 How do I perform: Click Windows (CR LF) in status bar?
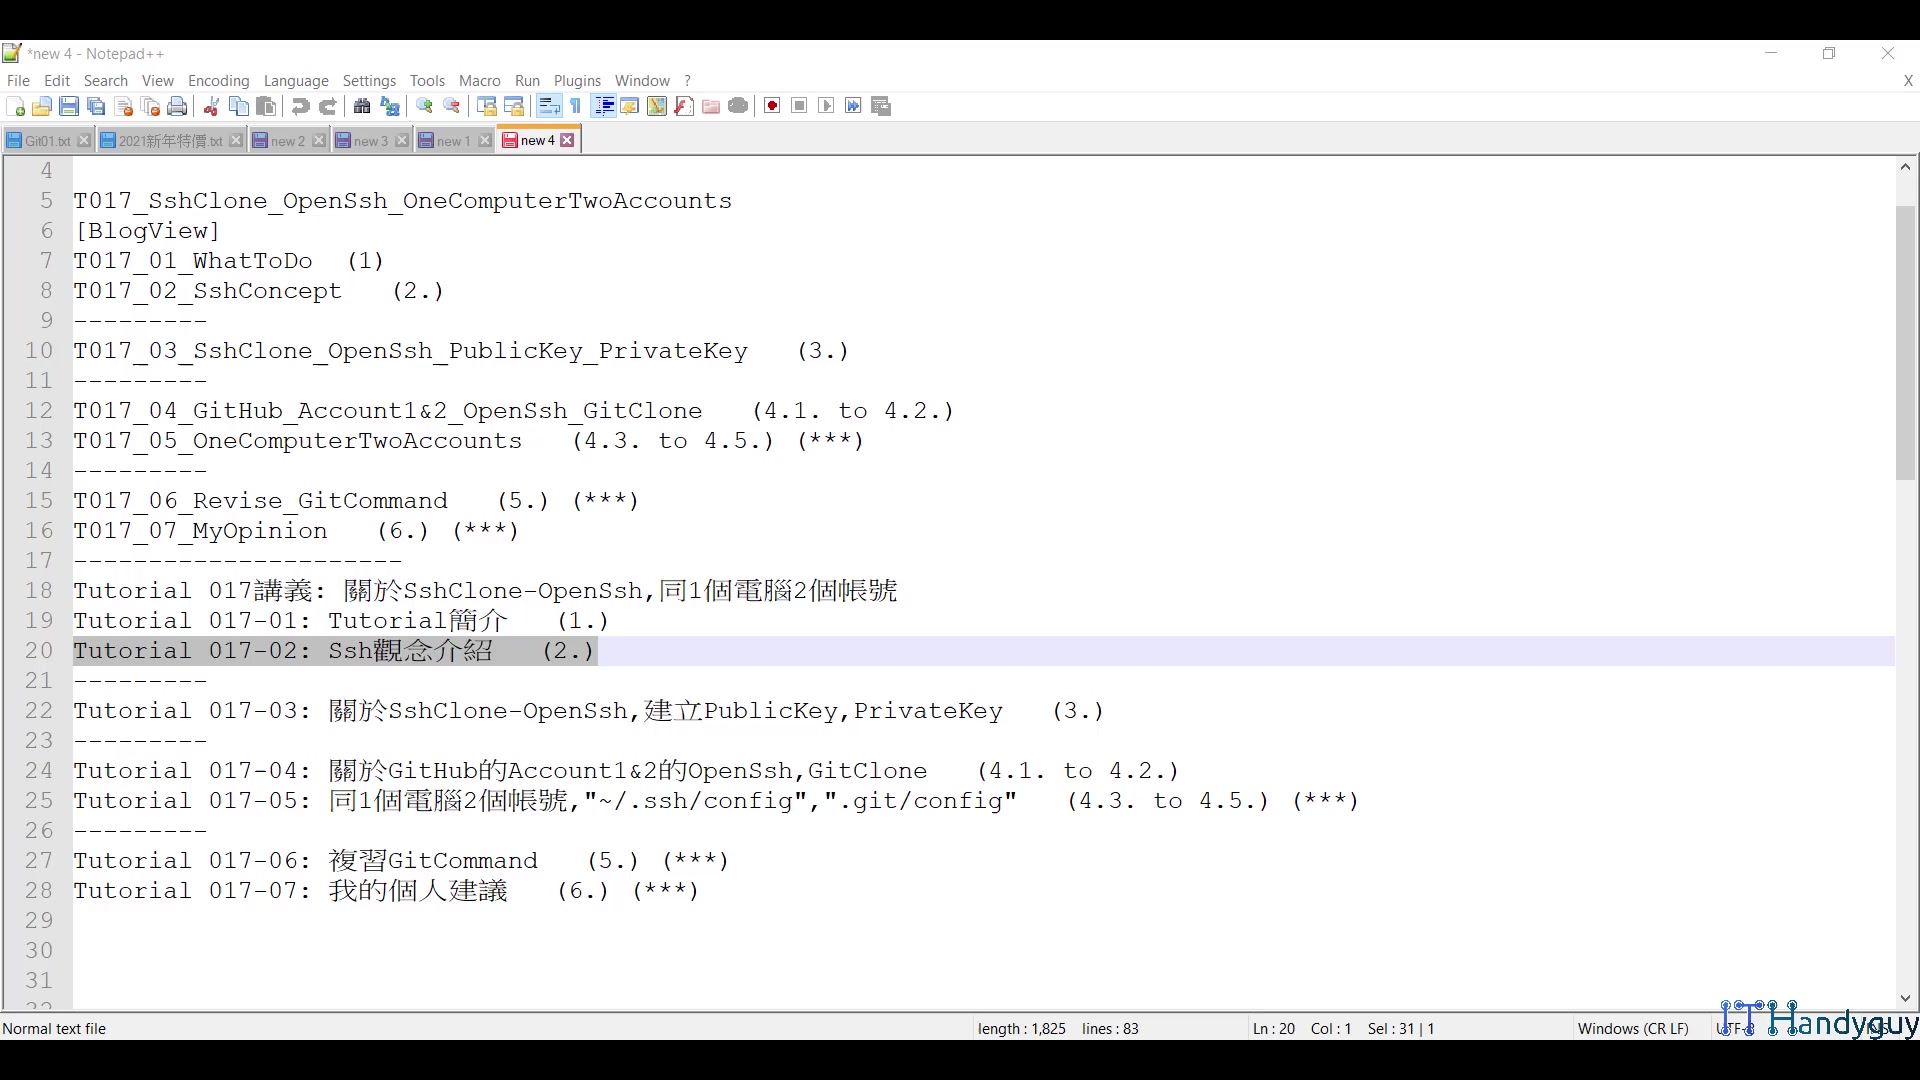coord(1632,1028)
